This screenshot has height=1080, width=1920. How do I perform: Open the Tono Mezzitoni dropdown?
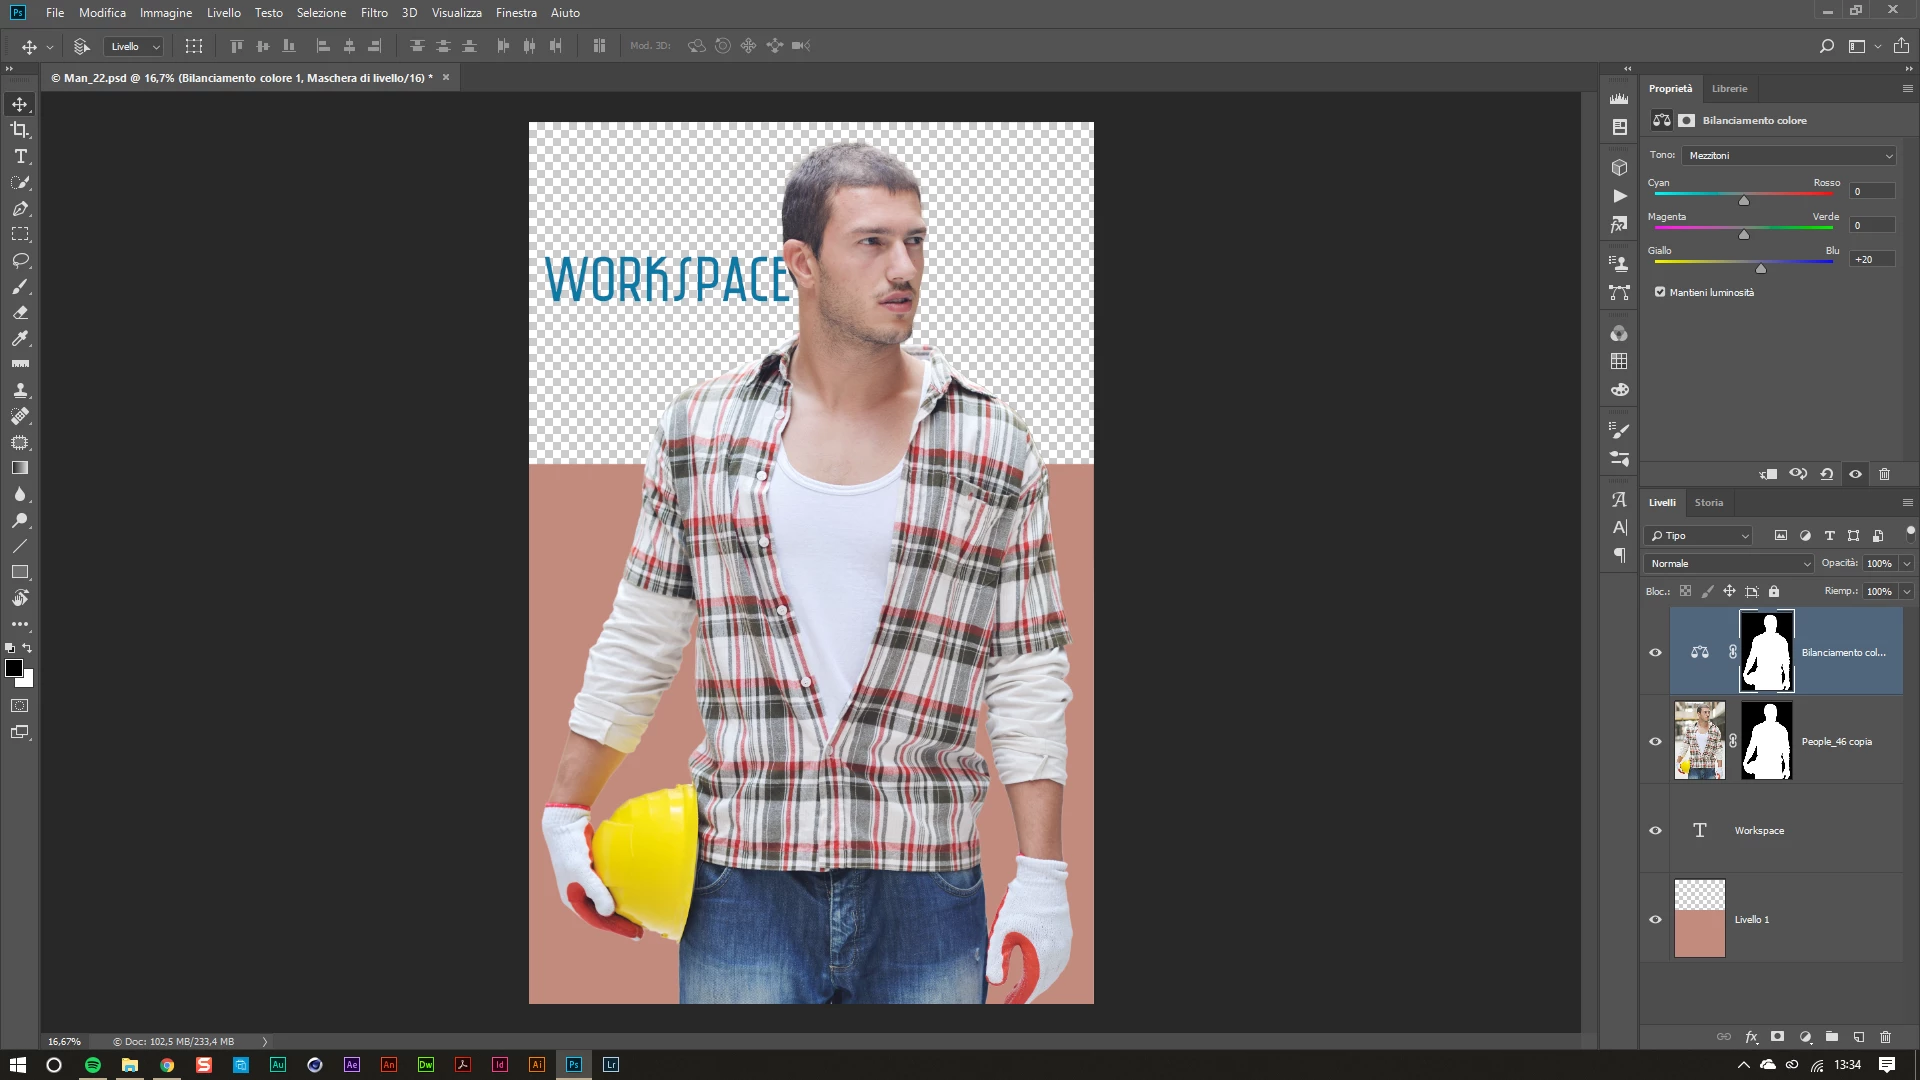(x=1789, y=155)
